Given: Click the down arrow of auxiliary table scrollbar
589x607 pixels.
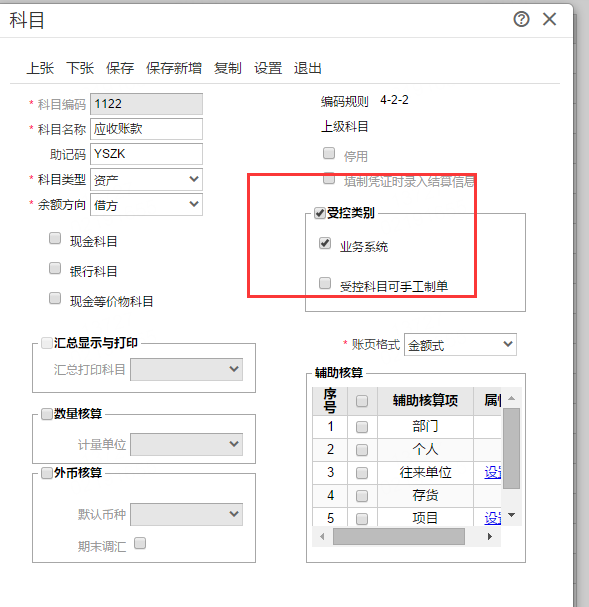Looking at the screenshot, I should click(511, 515).
